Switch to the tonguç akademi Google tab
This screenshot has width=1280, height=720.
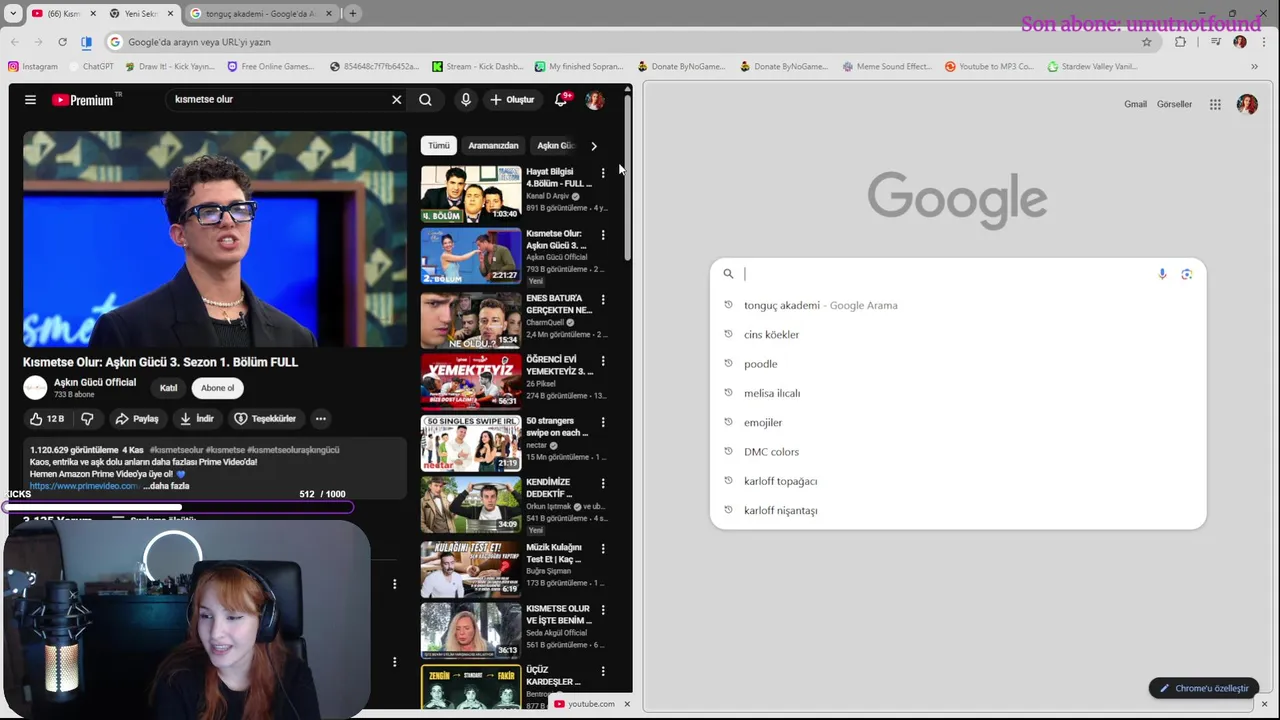point(260,13)
